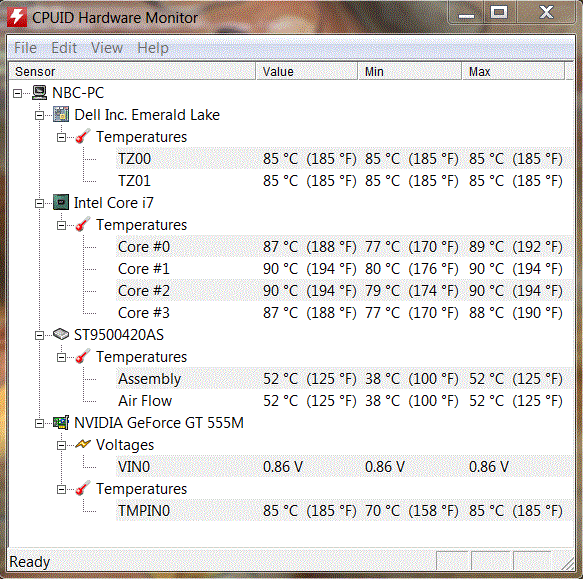Collapse the Intel Core i7 tree branch

coord(39,203)
